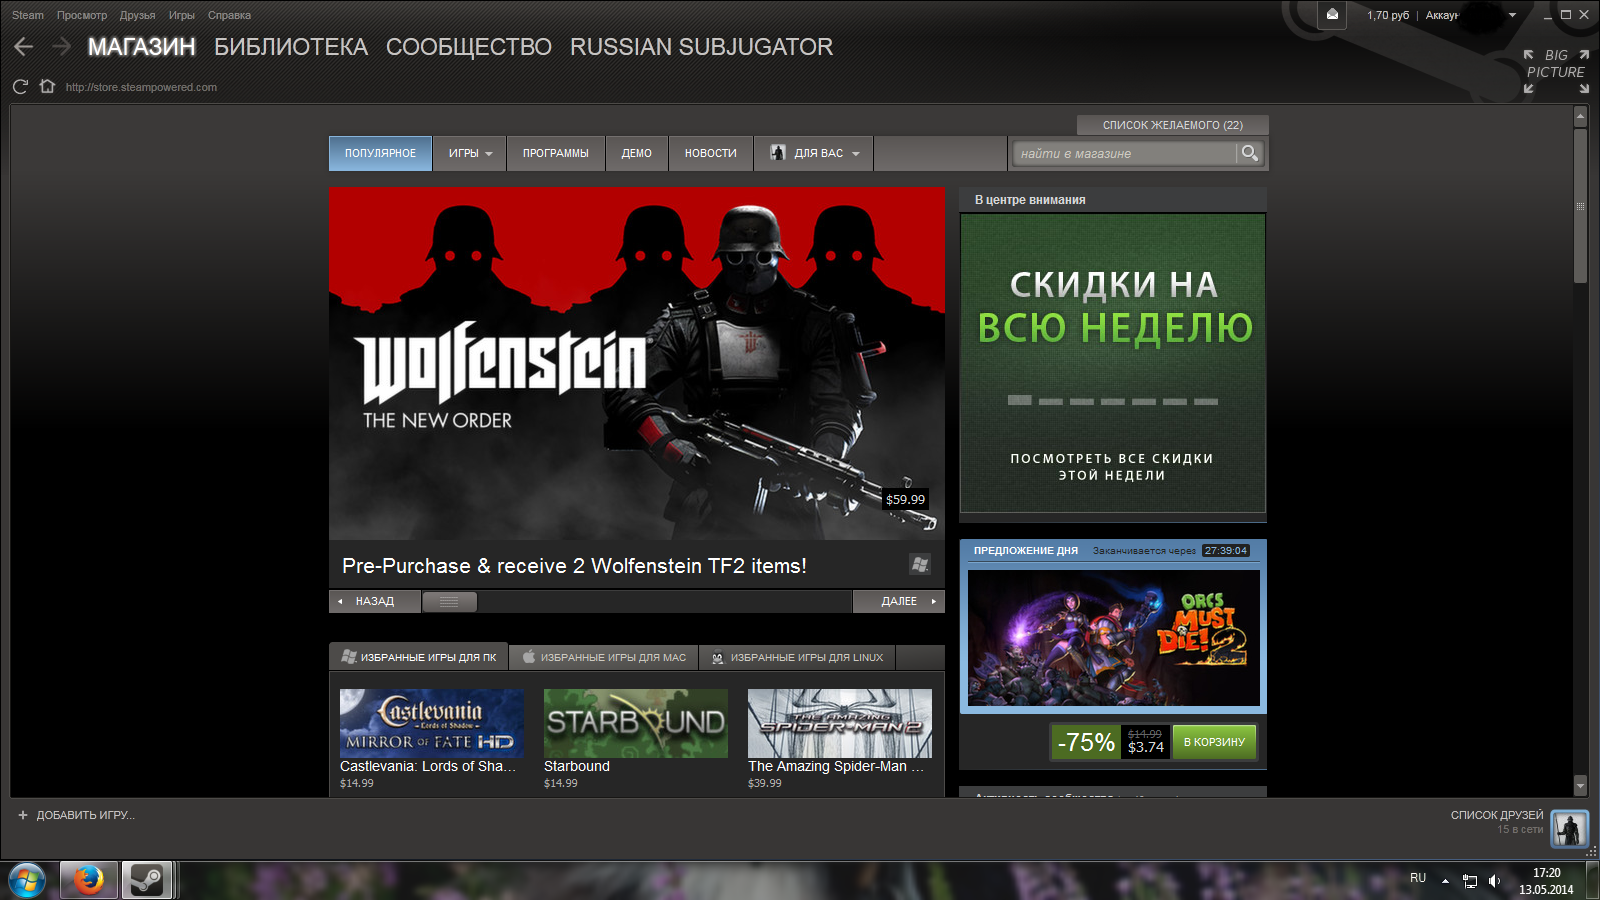This screenshot has height=900, width=1600.
Task: Open the notifications inbox icon
Action: point(1332,15)
